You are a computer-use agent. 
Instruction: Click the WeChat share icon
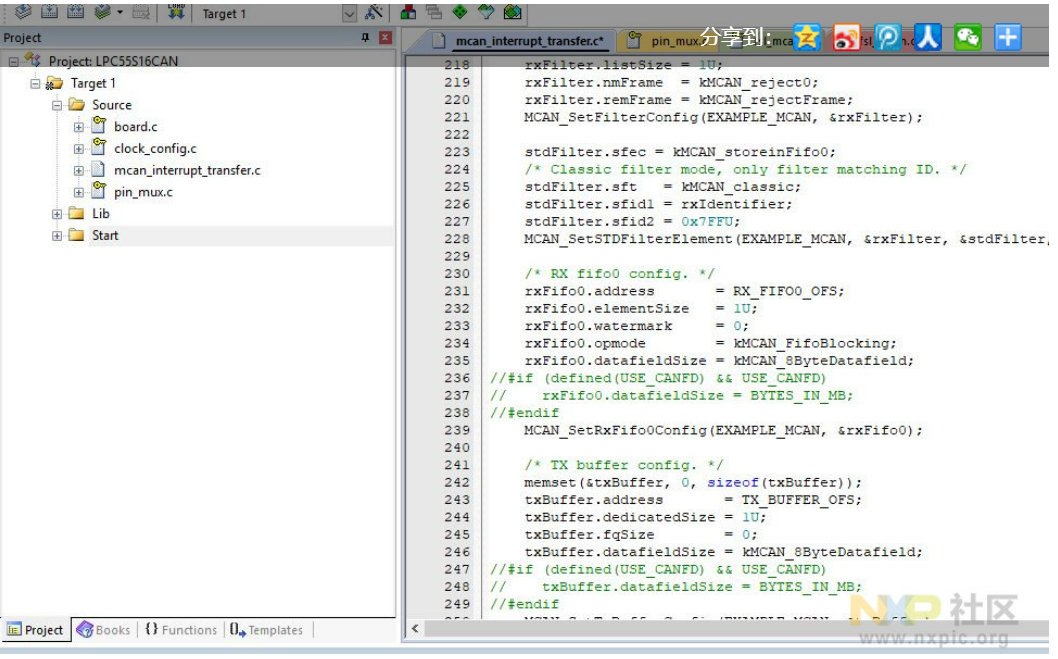(x=967, y=38)
